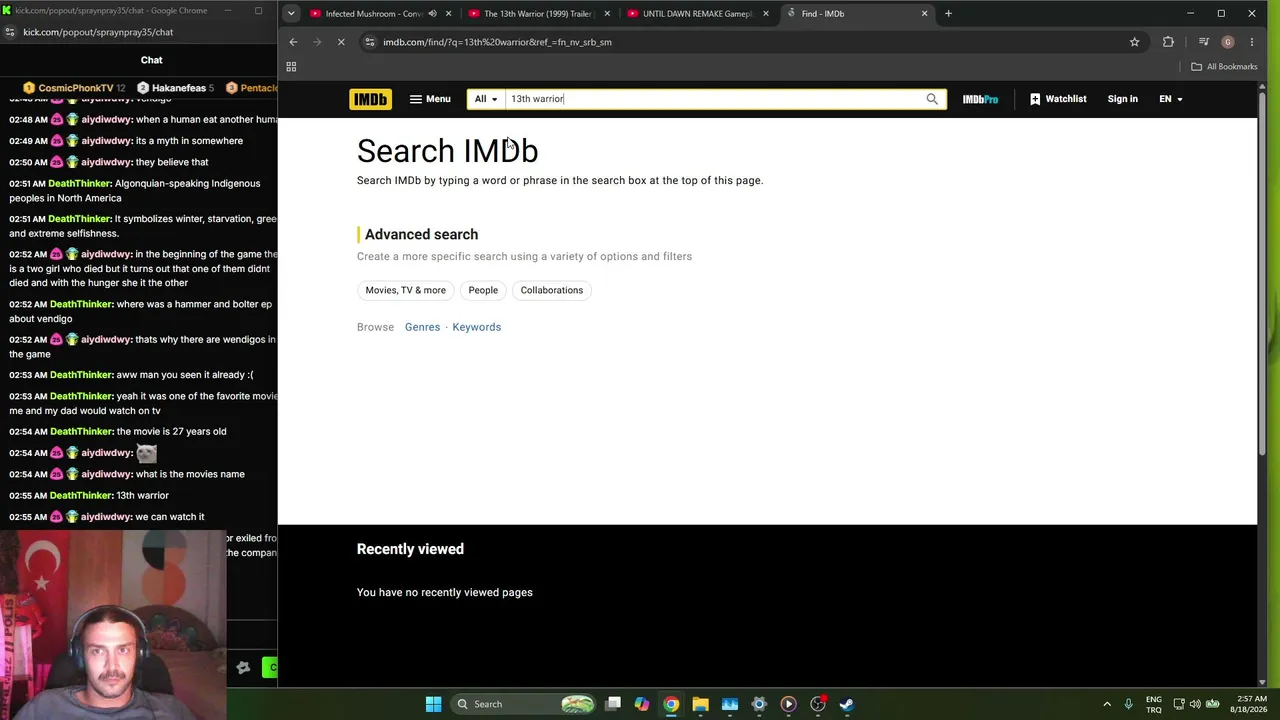Open the All Bookmarks folder

click(x=1224, y=67)
